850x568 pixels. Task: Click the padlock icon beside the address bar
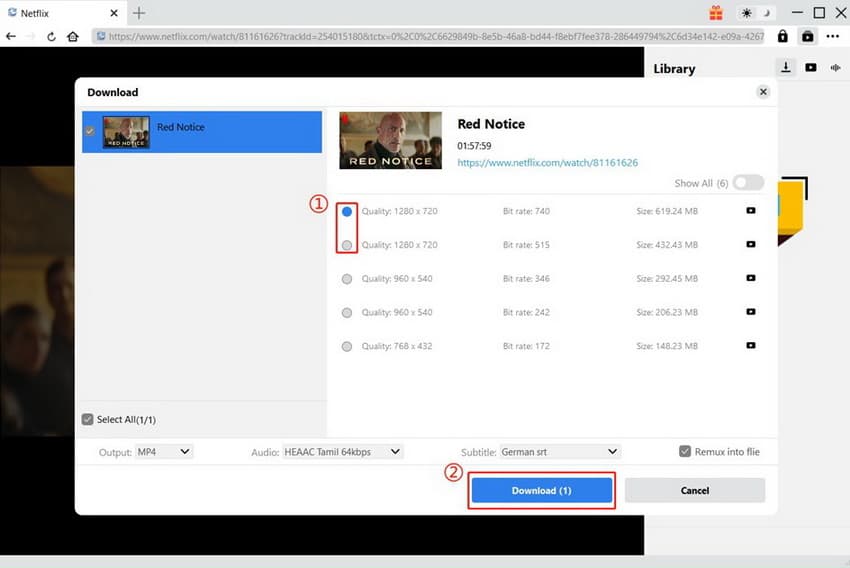(782, 36)
